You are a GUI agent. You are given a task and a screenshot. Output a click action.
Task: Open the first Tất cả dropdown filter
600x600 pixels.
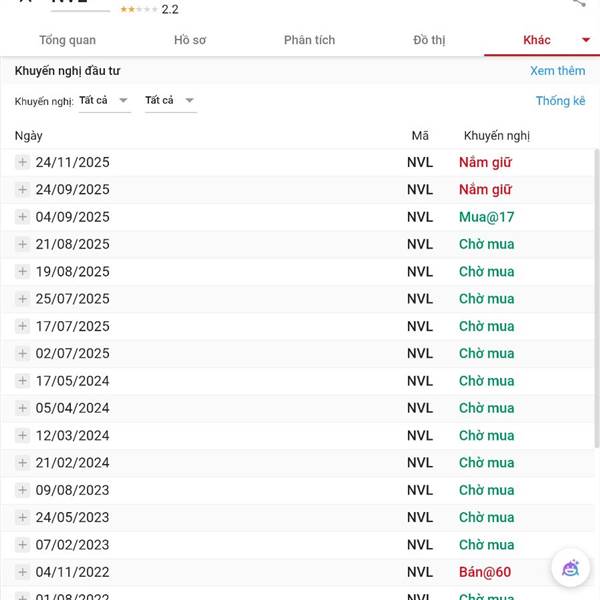pos(105,100)
